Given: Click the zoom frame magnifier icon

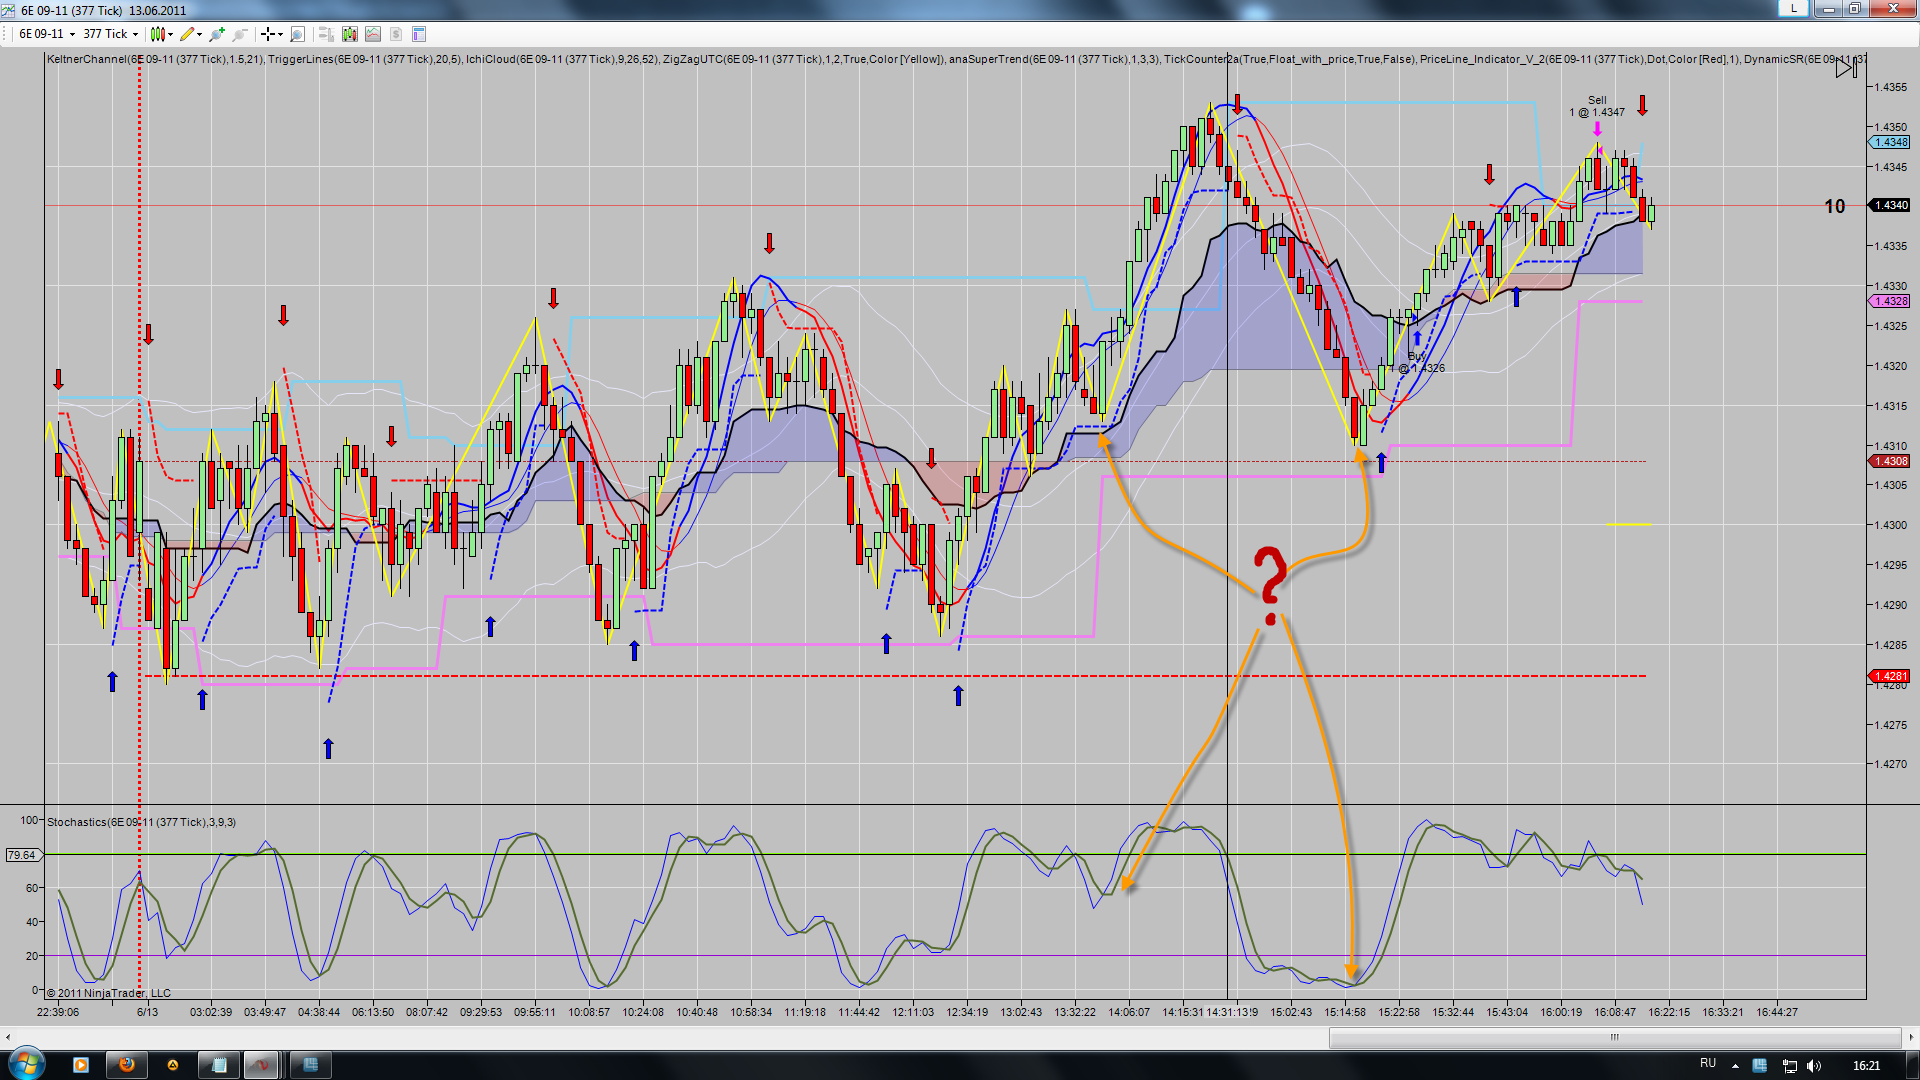Looking at the screenshot, I should [297, 34].
